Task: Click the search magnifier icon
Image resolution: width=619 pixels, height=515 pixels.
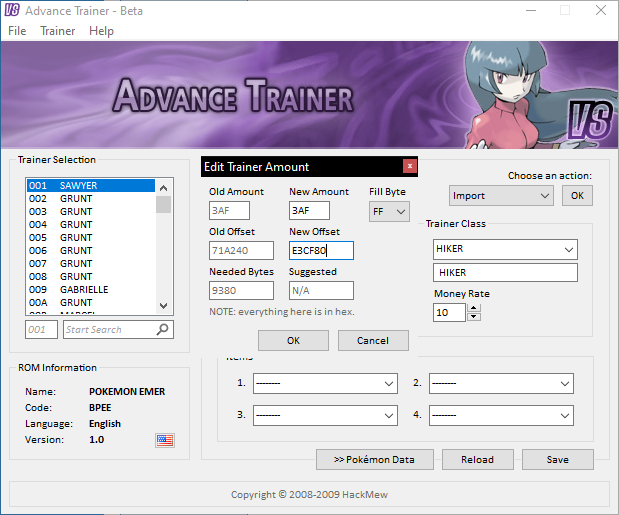Action: tap(163, 329)
